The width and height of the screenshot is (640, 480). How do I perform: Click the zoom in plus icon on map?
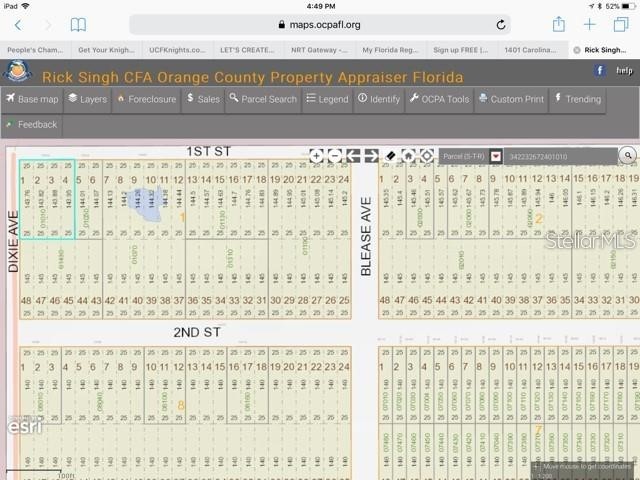pos(316,156)
